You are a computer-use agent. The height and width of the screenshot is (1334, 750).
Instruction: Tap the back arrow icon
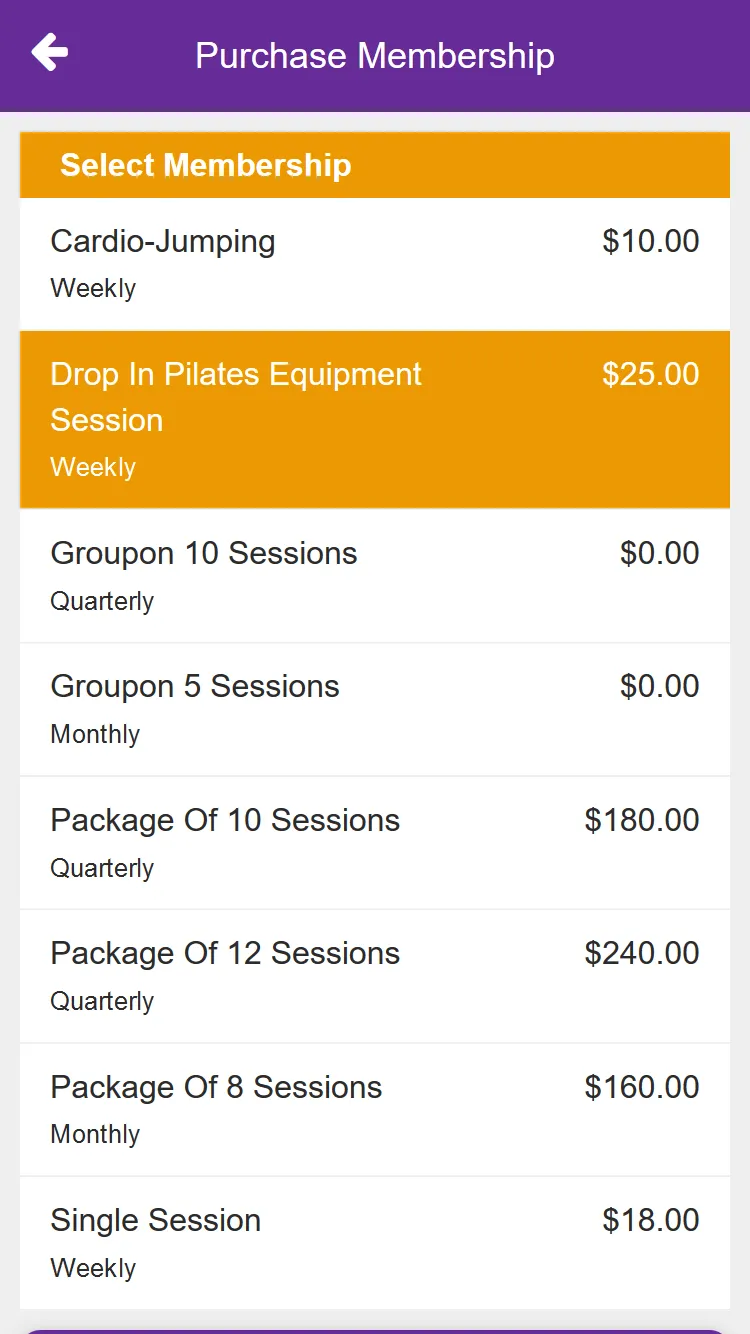[x=49, y=53]
